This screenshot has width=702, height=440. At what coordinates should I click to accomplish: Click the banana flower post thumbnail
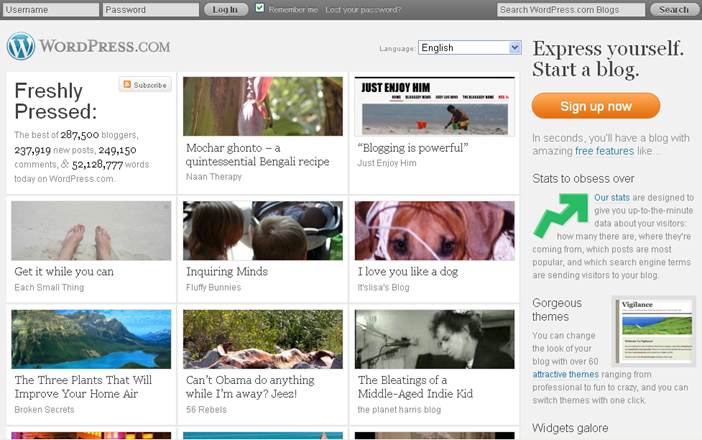click(x=263, y=107)
